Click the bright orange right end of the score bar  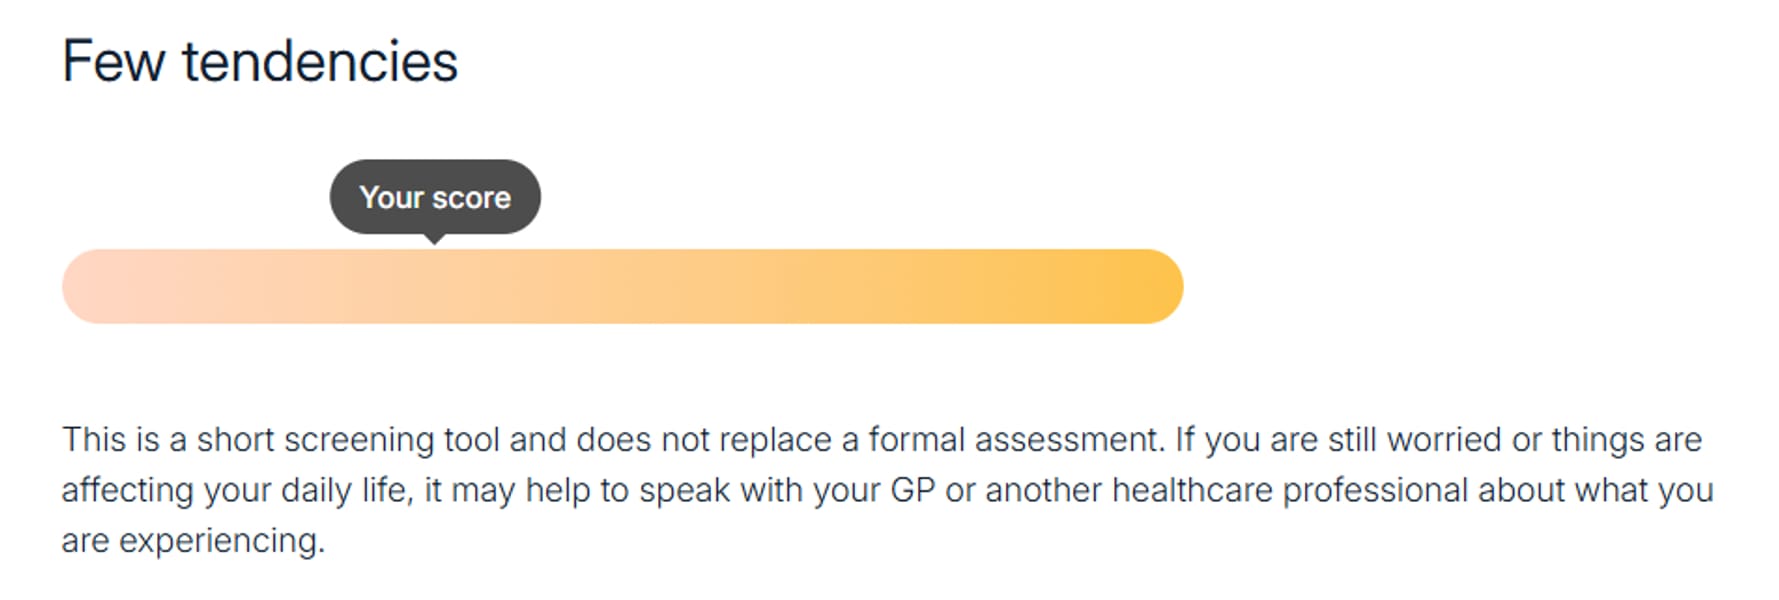pos(1150,287)
